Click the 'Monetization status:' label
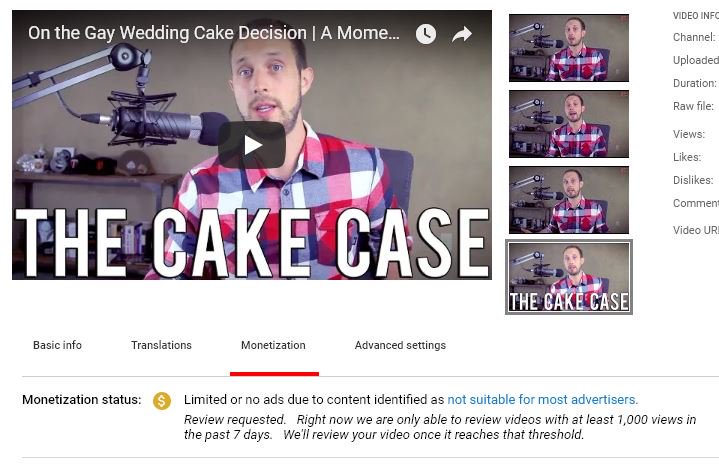Screen dimensions: 719x466 click(82, 399)
